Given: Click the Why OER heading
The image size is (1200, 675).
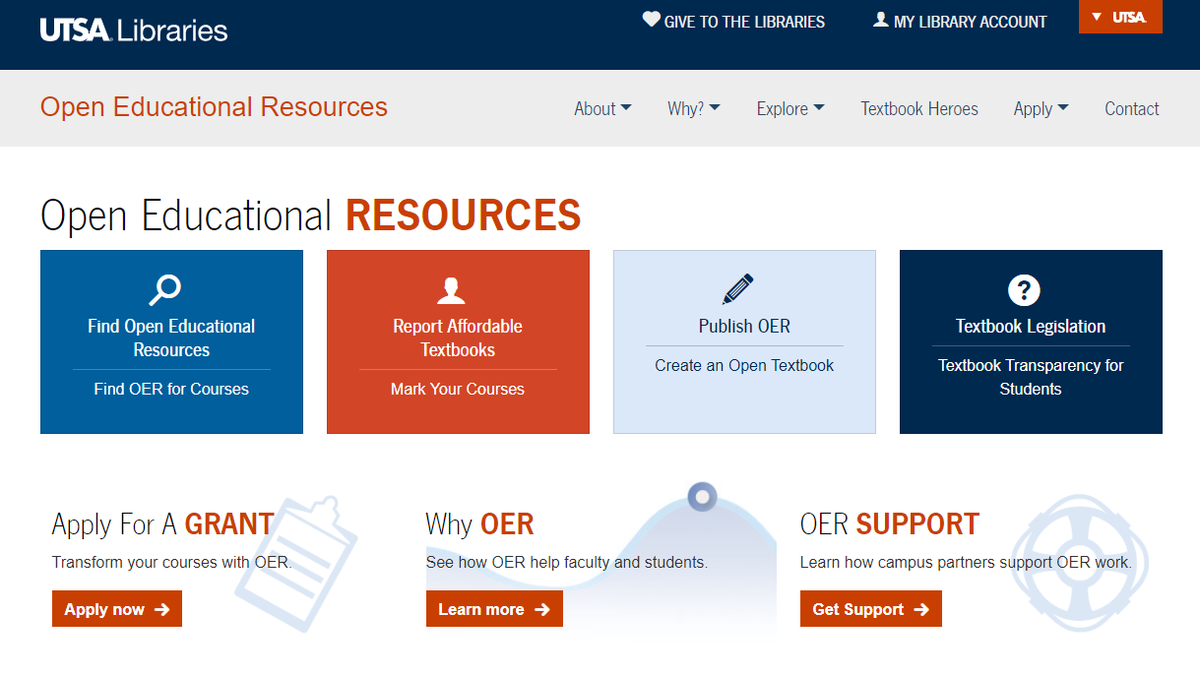Looking at the screenshot, I should click(x=480, y=524).
